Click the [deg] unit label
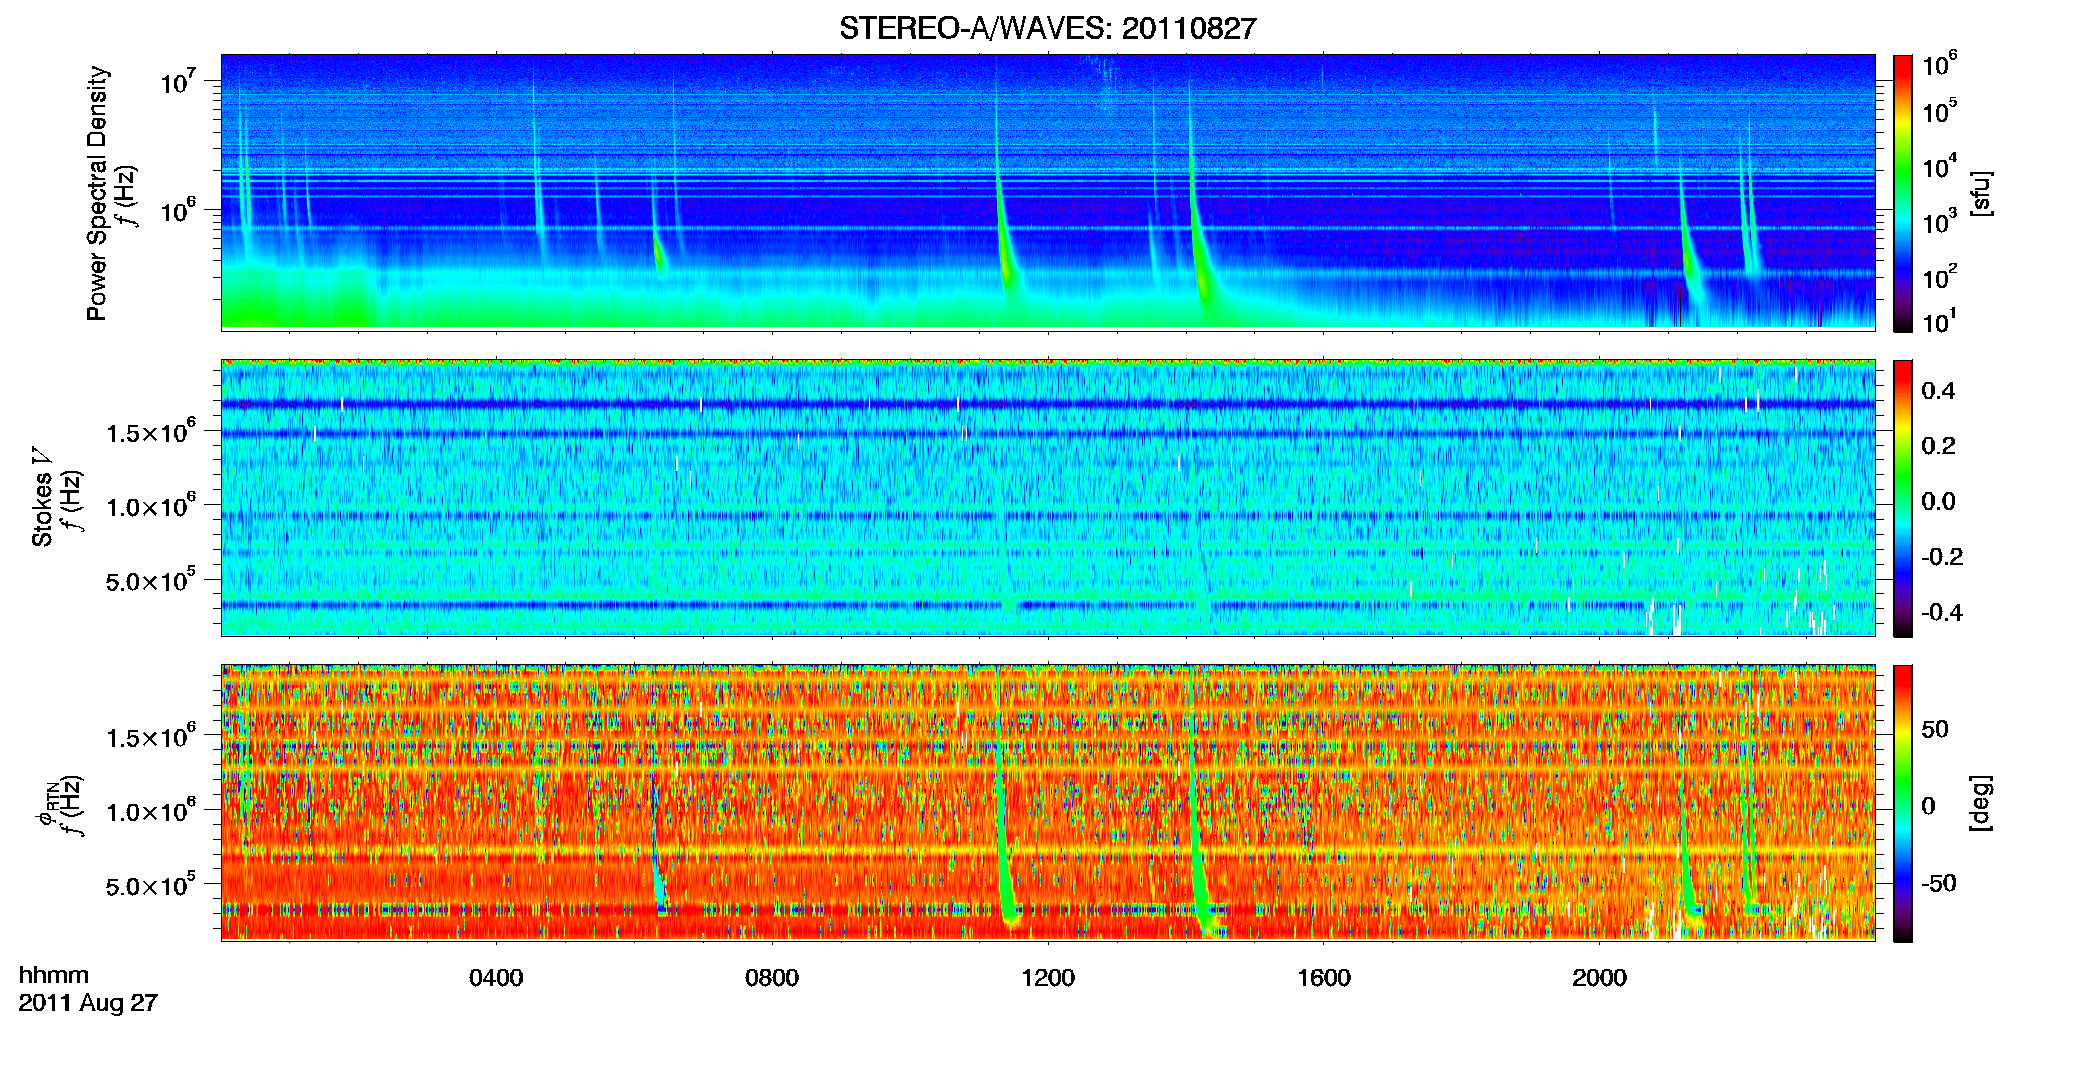 [x=1982, y=803]
